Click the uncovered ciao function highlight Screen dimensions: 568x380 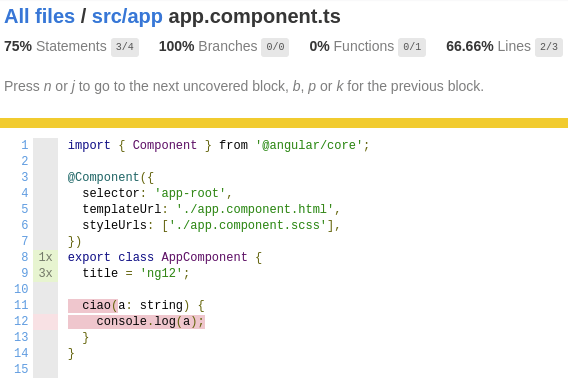tap(93, 306)
